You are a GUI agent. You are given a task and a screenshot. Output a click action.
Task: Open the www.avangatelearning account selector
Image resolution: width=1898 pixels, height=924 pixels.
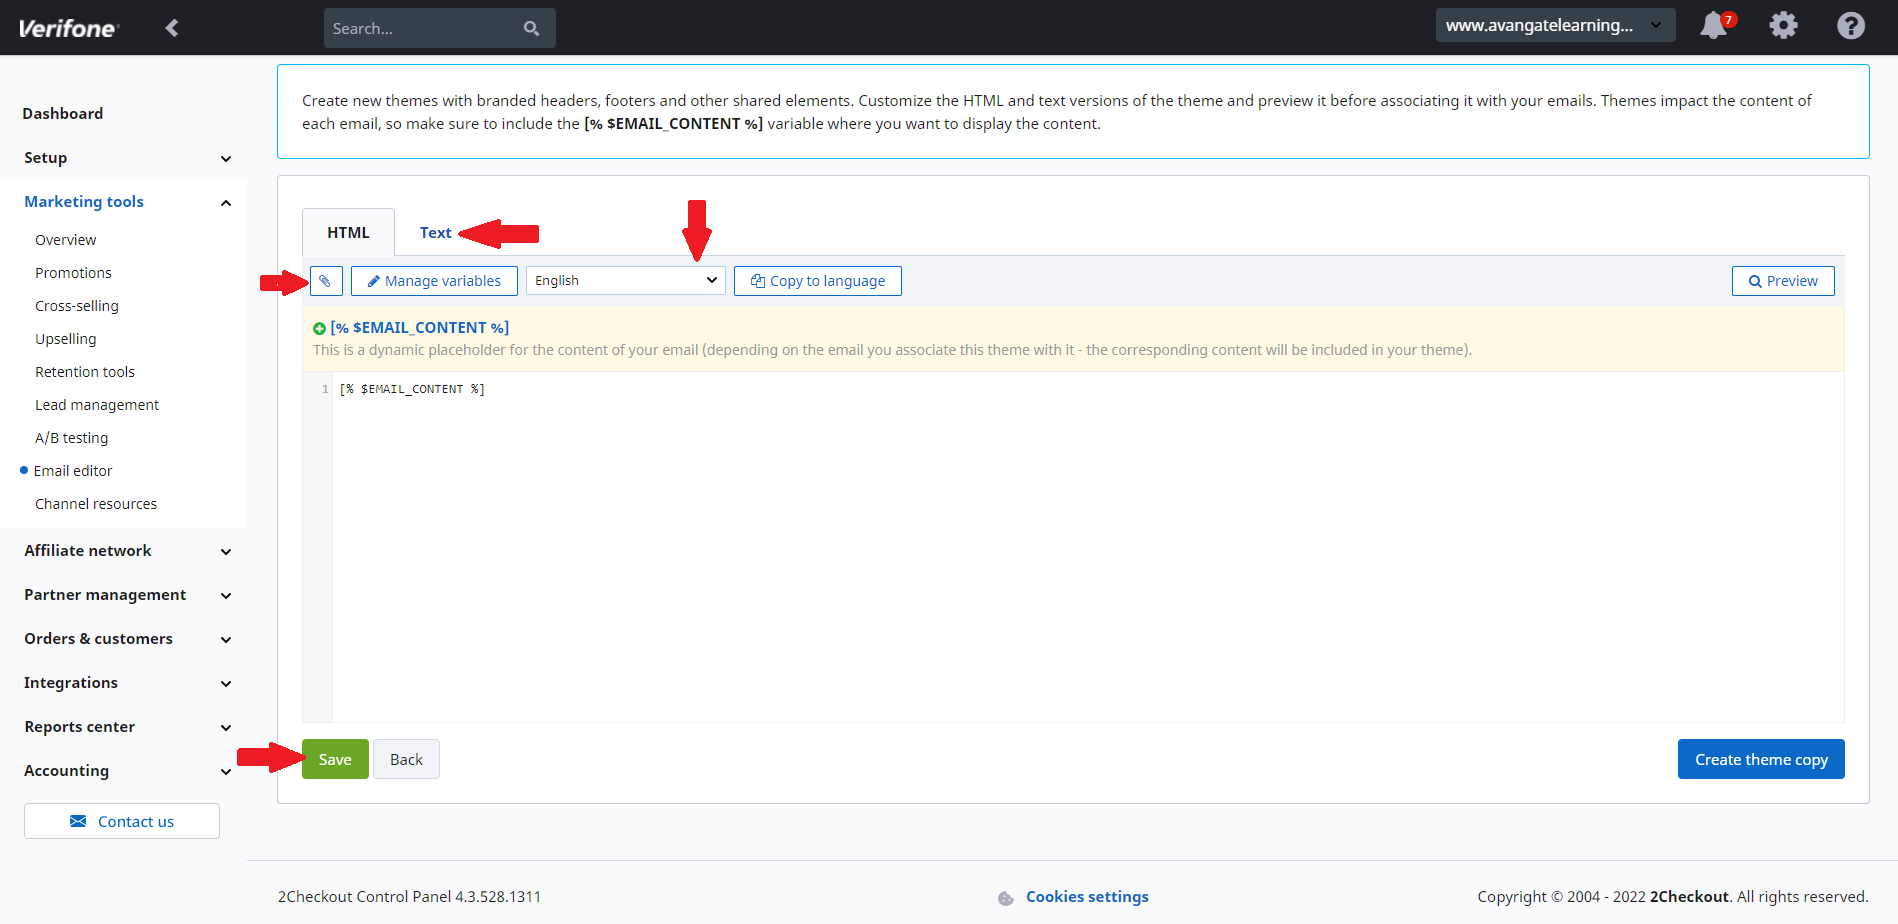(1554, 25)
